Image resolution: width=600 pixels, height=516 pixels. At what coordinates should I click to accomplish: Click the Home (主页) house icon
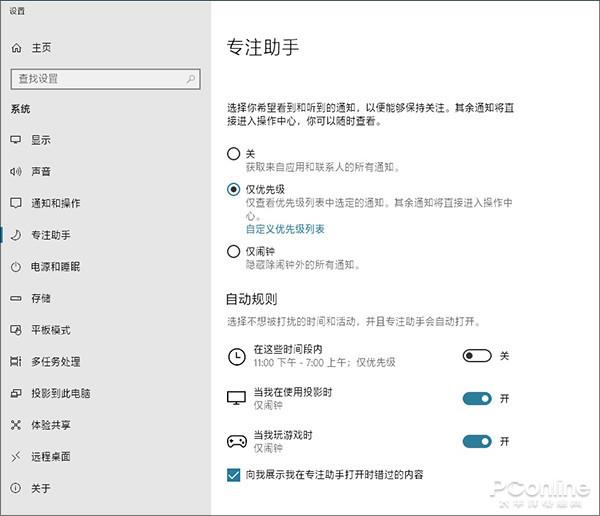coord(15,47)
